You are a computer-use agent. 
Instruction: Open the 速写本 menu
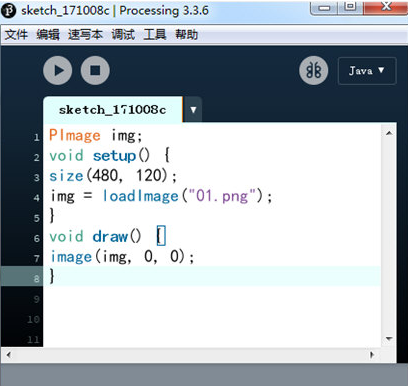point(85,34)
